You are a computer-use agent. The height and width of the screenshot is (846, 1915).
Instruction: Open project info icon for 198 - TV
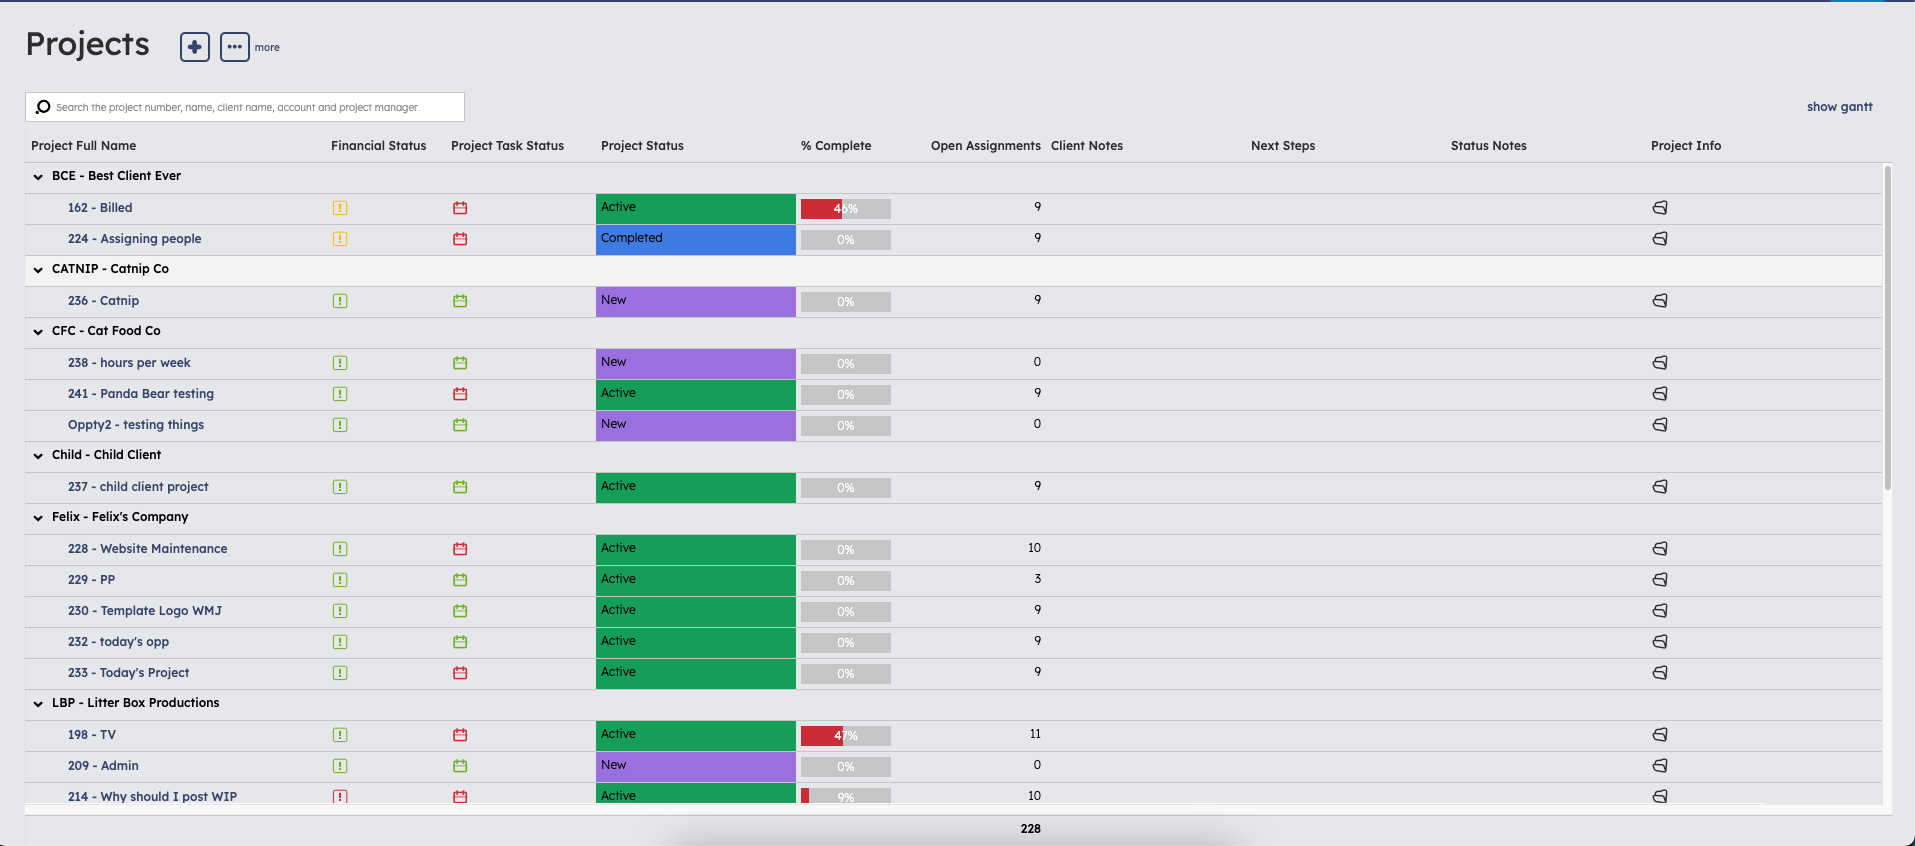click(1660, 735)
